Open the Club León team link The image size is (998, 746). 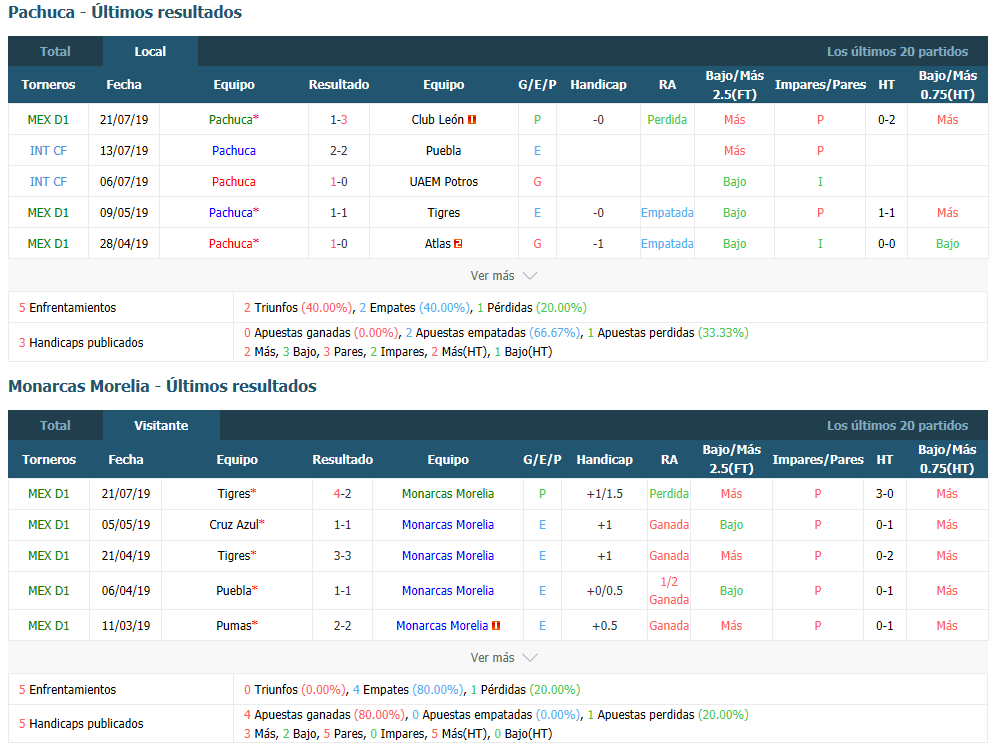click(437, 120)
